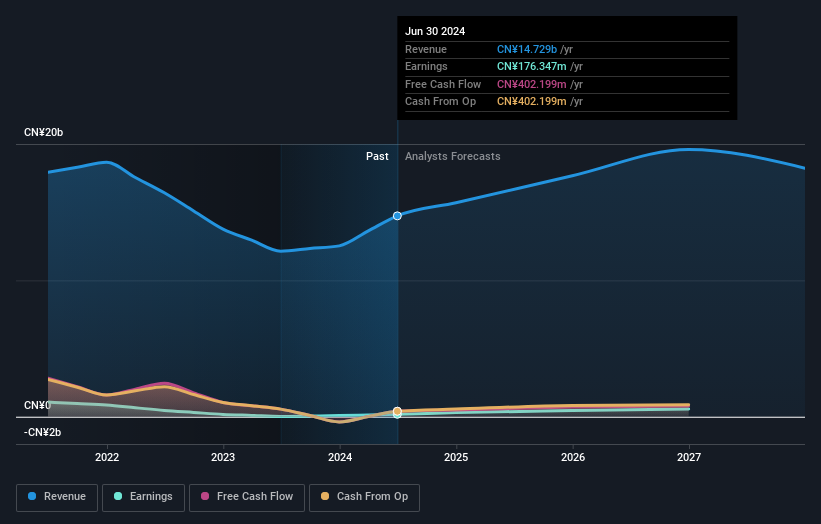Select the CN¥0 y-axis label
This screenshot has height=524, width=821.
(x=36, y=405)
